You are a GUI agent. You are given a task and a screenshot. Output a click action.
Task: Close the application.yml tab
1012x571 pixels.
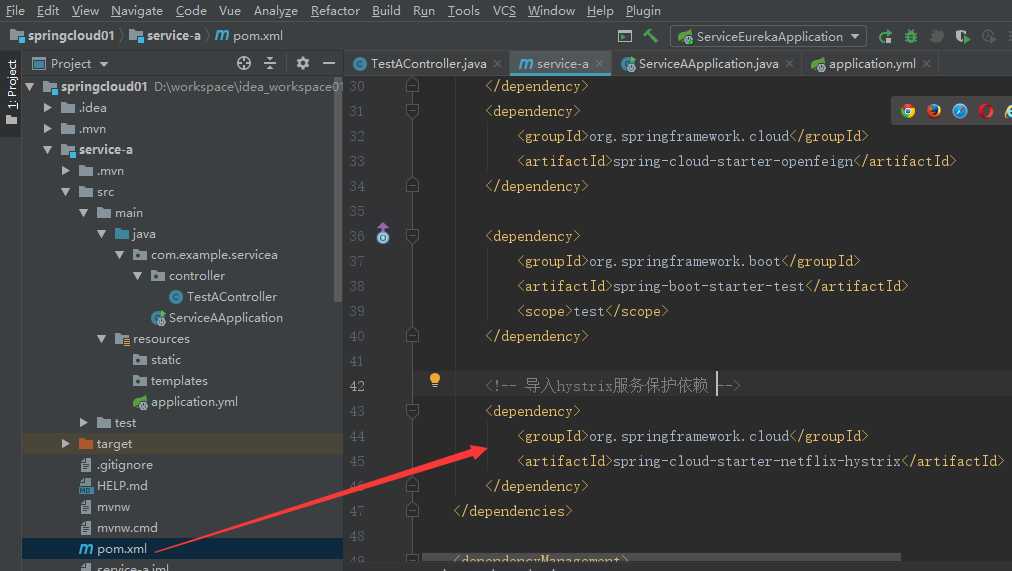coord(927,63)
